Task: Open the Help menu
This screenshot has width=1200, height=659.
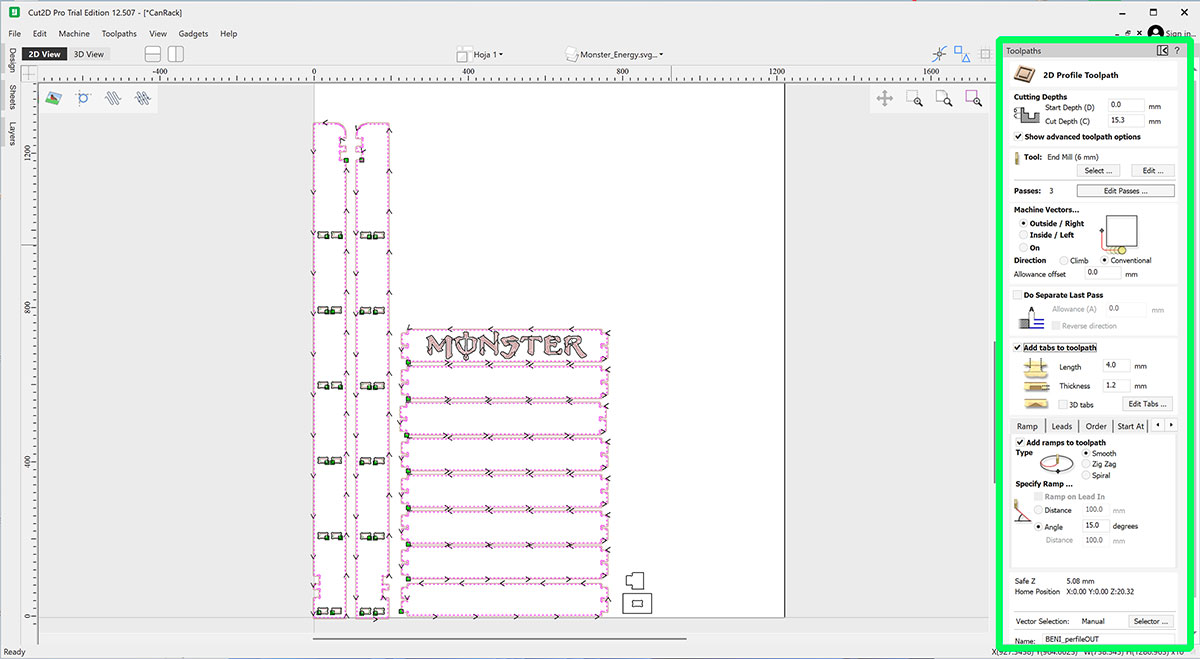Action: tap(228, 33)
